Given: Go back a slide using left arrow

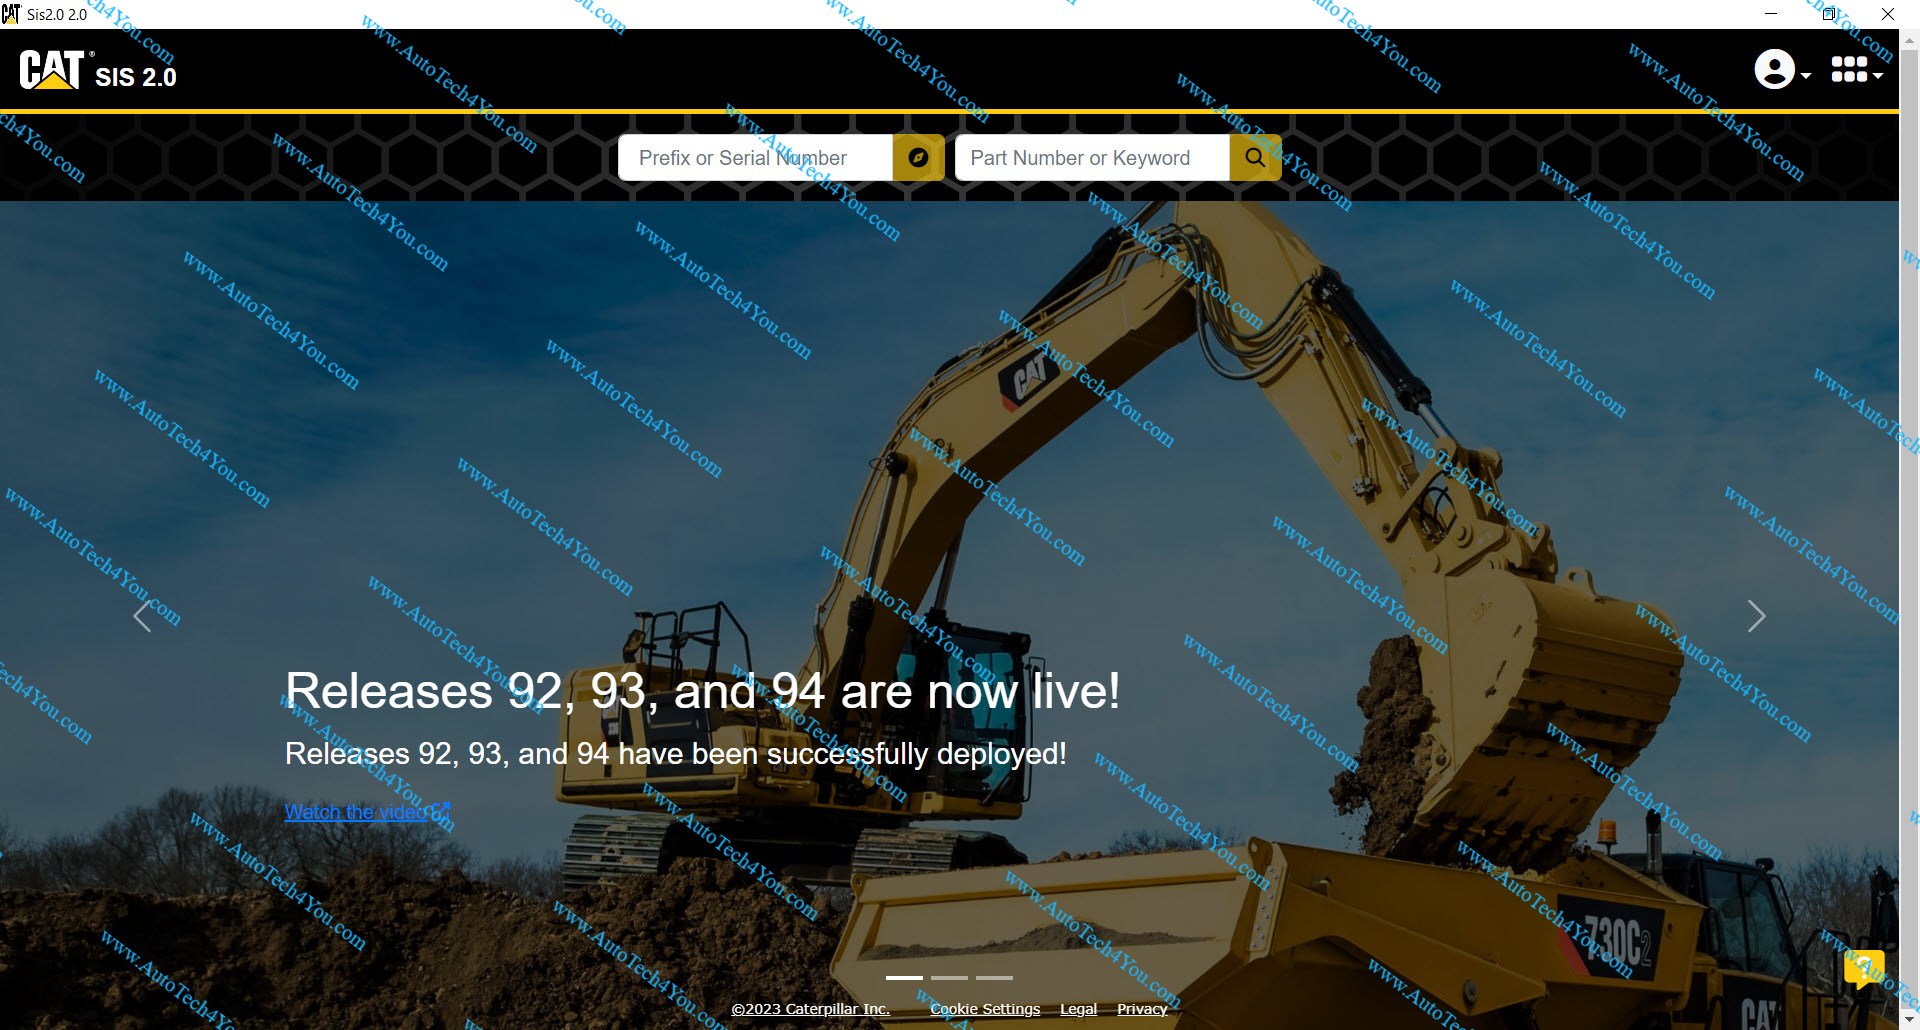Looking at the screenshot, I should coord(143,616).
